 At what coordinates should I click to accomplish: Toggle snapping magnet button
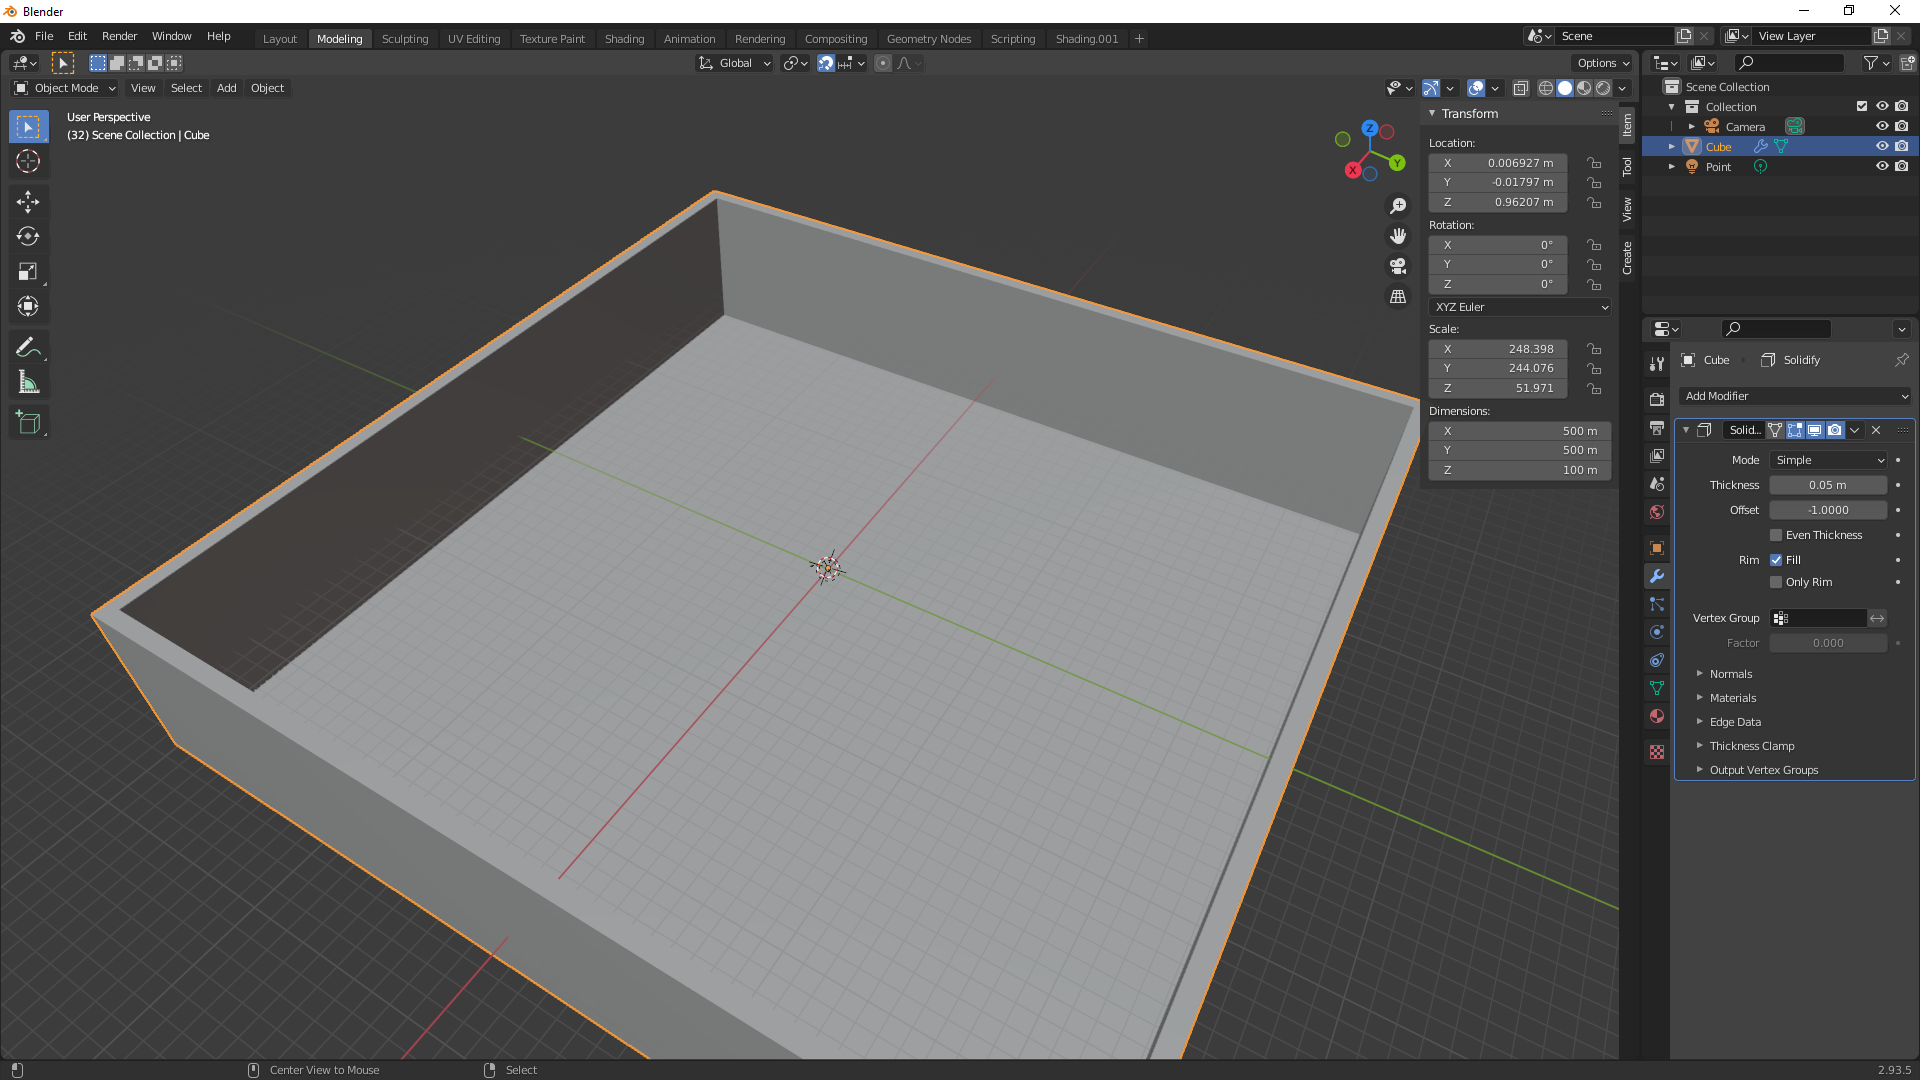[826, 63]
